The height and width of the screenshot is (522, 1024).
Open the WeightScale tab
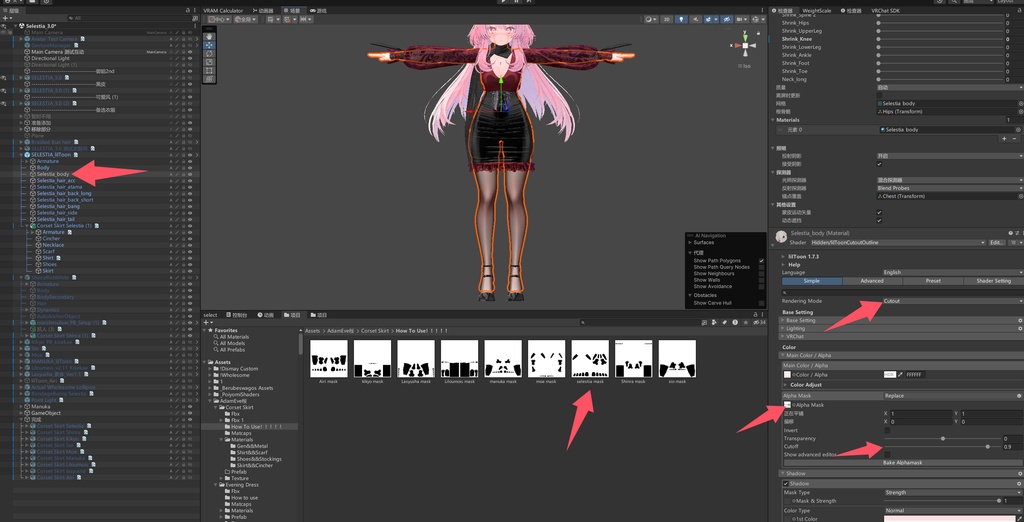pyautogui.click(x=816, y=10)
